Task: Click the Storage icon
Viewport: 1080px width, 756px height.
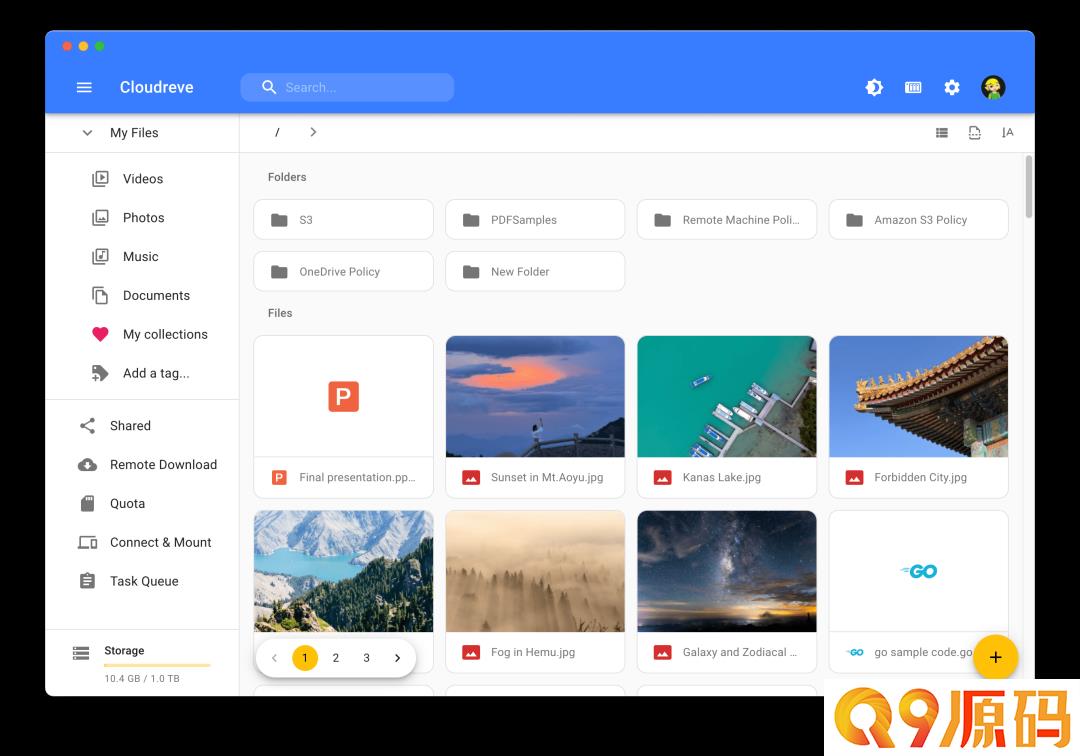Action: click(81, 653)
